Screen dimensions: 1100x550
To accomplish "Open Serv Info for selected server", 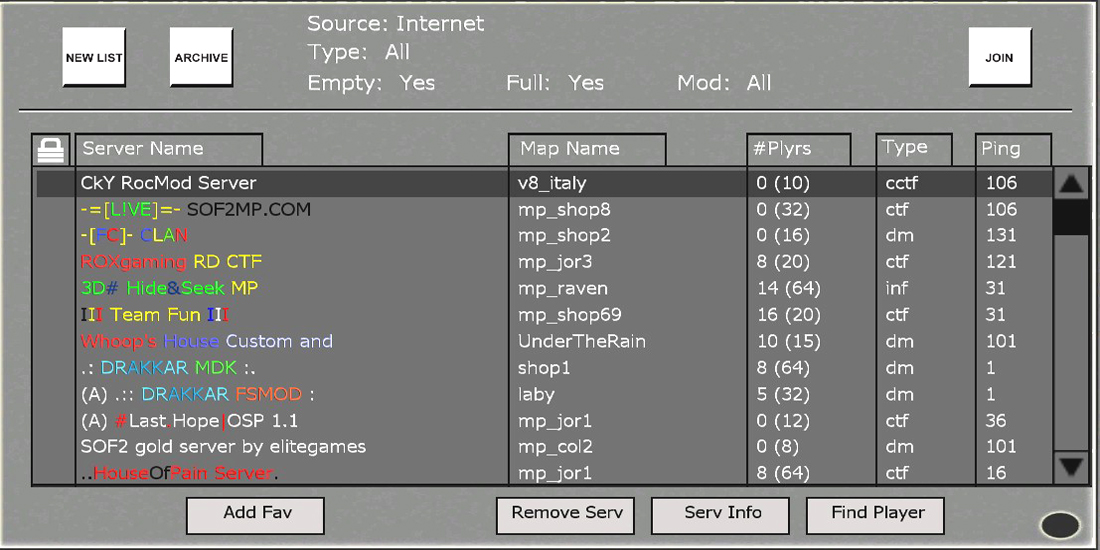I will click(x=722, y=514).
